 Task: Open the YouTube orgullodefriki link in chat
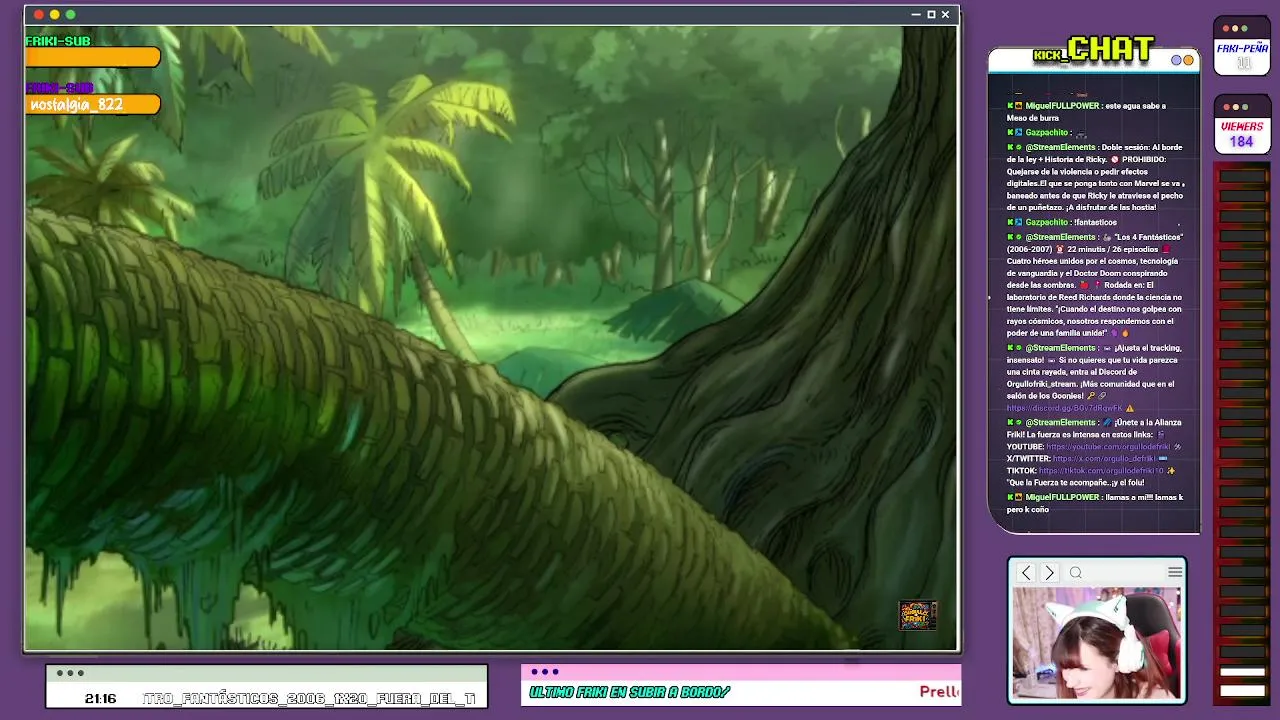[x=1108, y=447]
